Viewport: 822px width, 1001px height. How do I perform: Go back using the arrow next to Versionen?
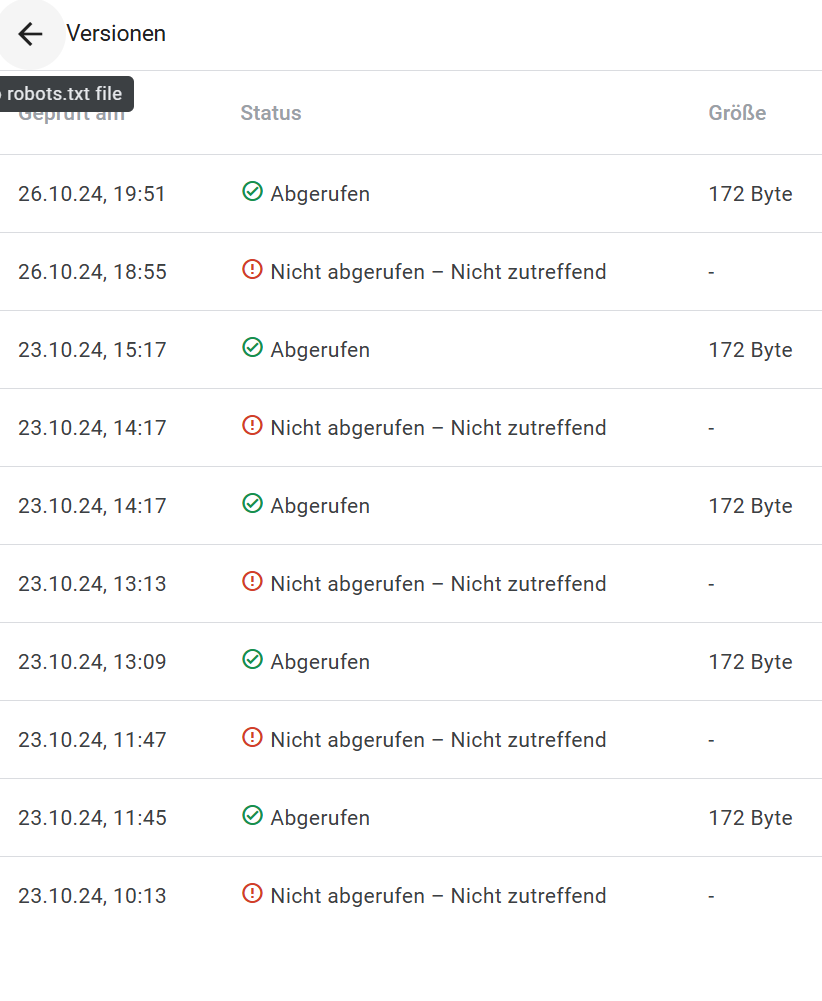[x=30, y=34]
